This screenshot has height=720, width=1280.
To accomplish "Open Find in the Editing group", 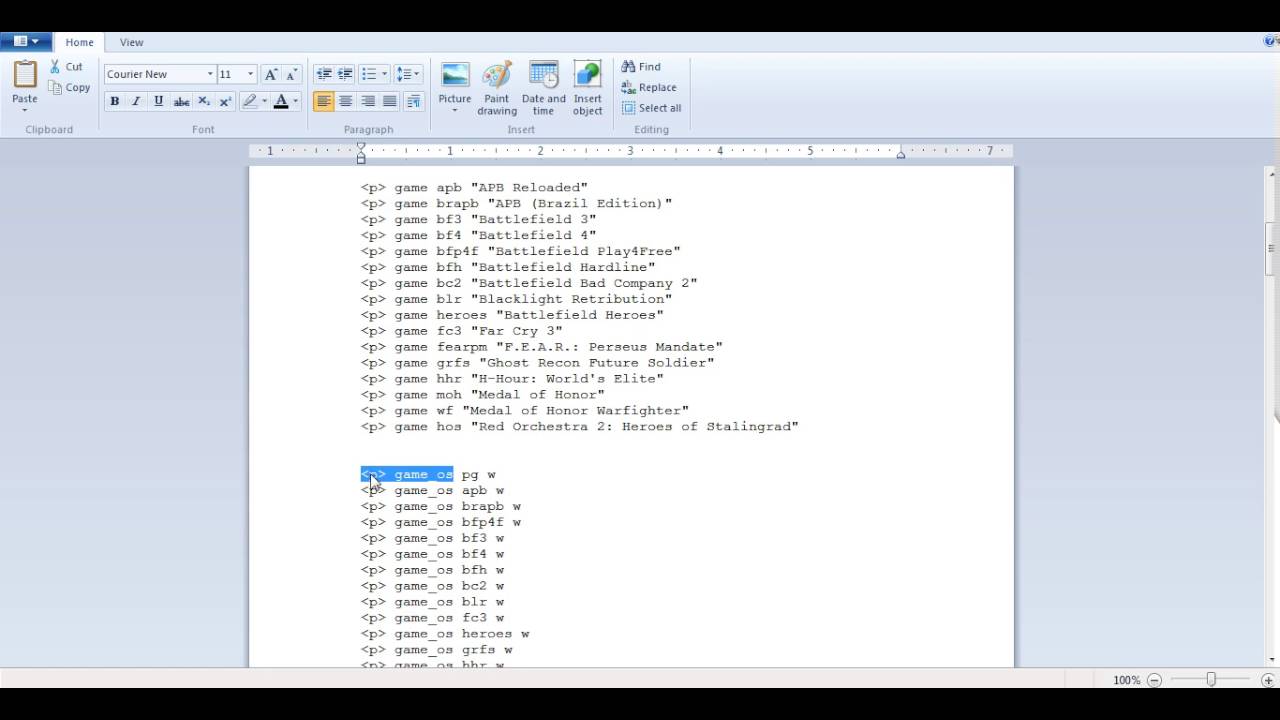I will pyautogui.click(x=641, y=67).
